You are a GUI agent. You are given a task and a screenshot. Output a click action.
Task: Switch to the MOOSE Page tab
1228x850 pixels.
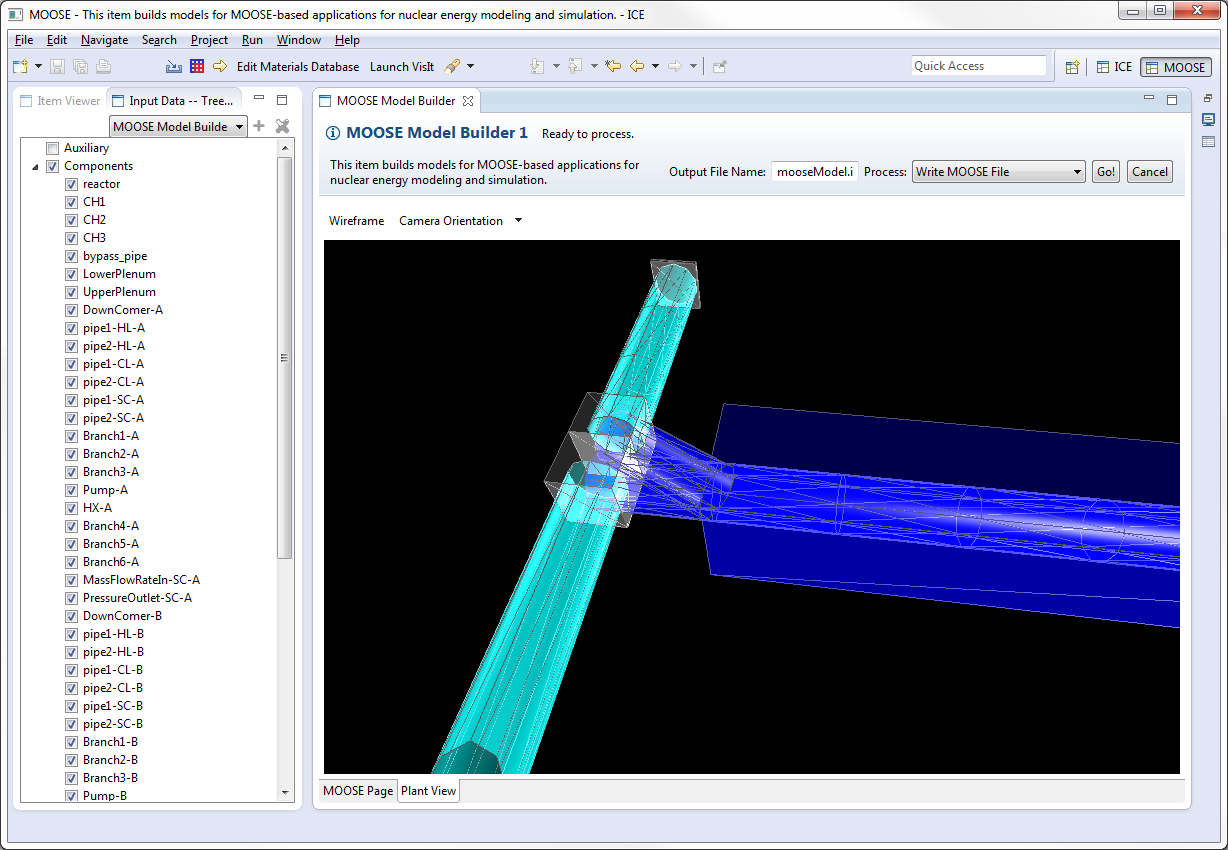click(x=358, y=791)
